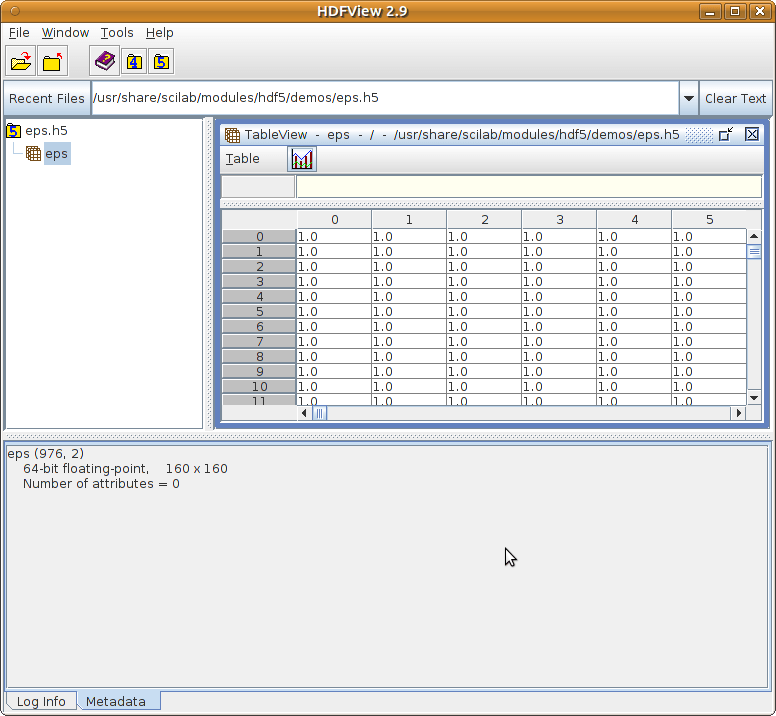Select row header 0

tap(259, 237)
